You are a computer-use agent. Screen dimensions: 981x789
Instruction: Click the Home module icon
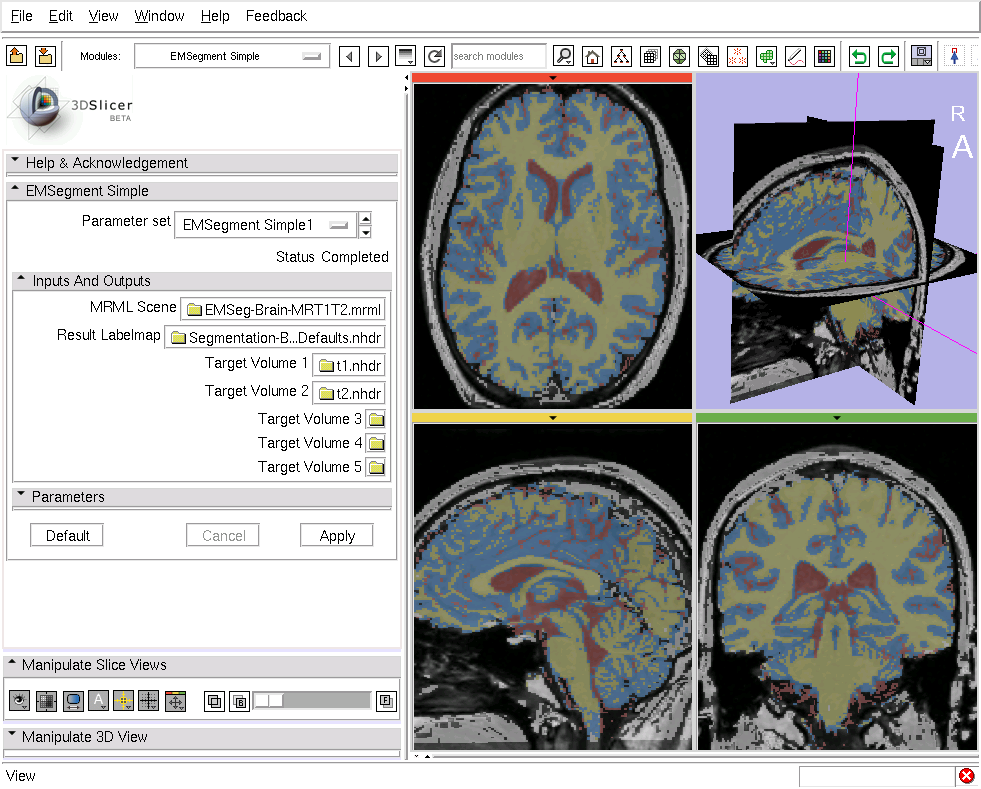coord(593,57)
